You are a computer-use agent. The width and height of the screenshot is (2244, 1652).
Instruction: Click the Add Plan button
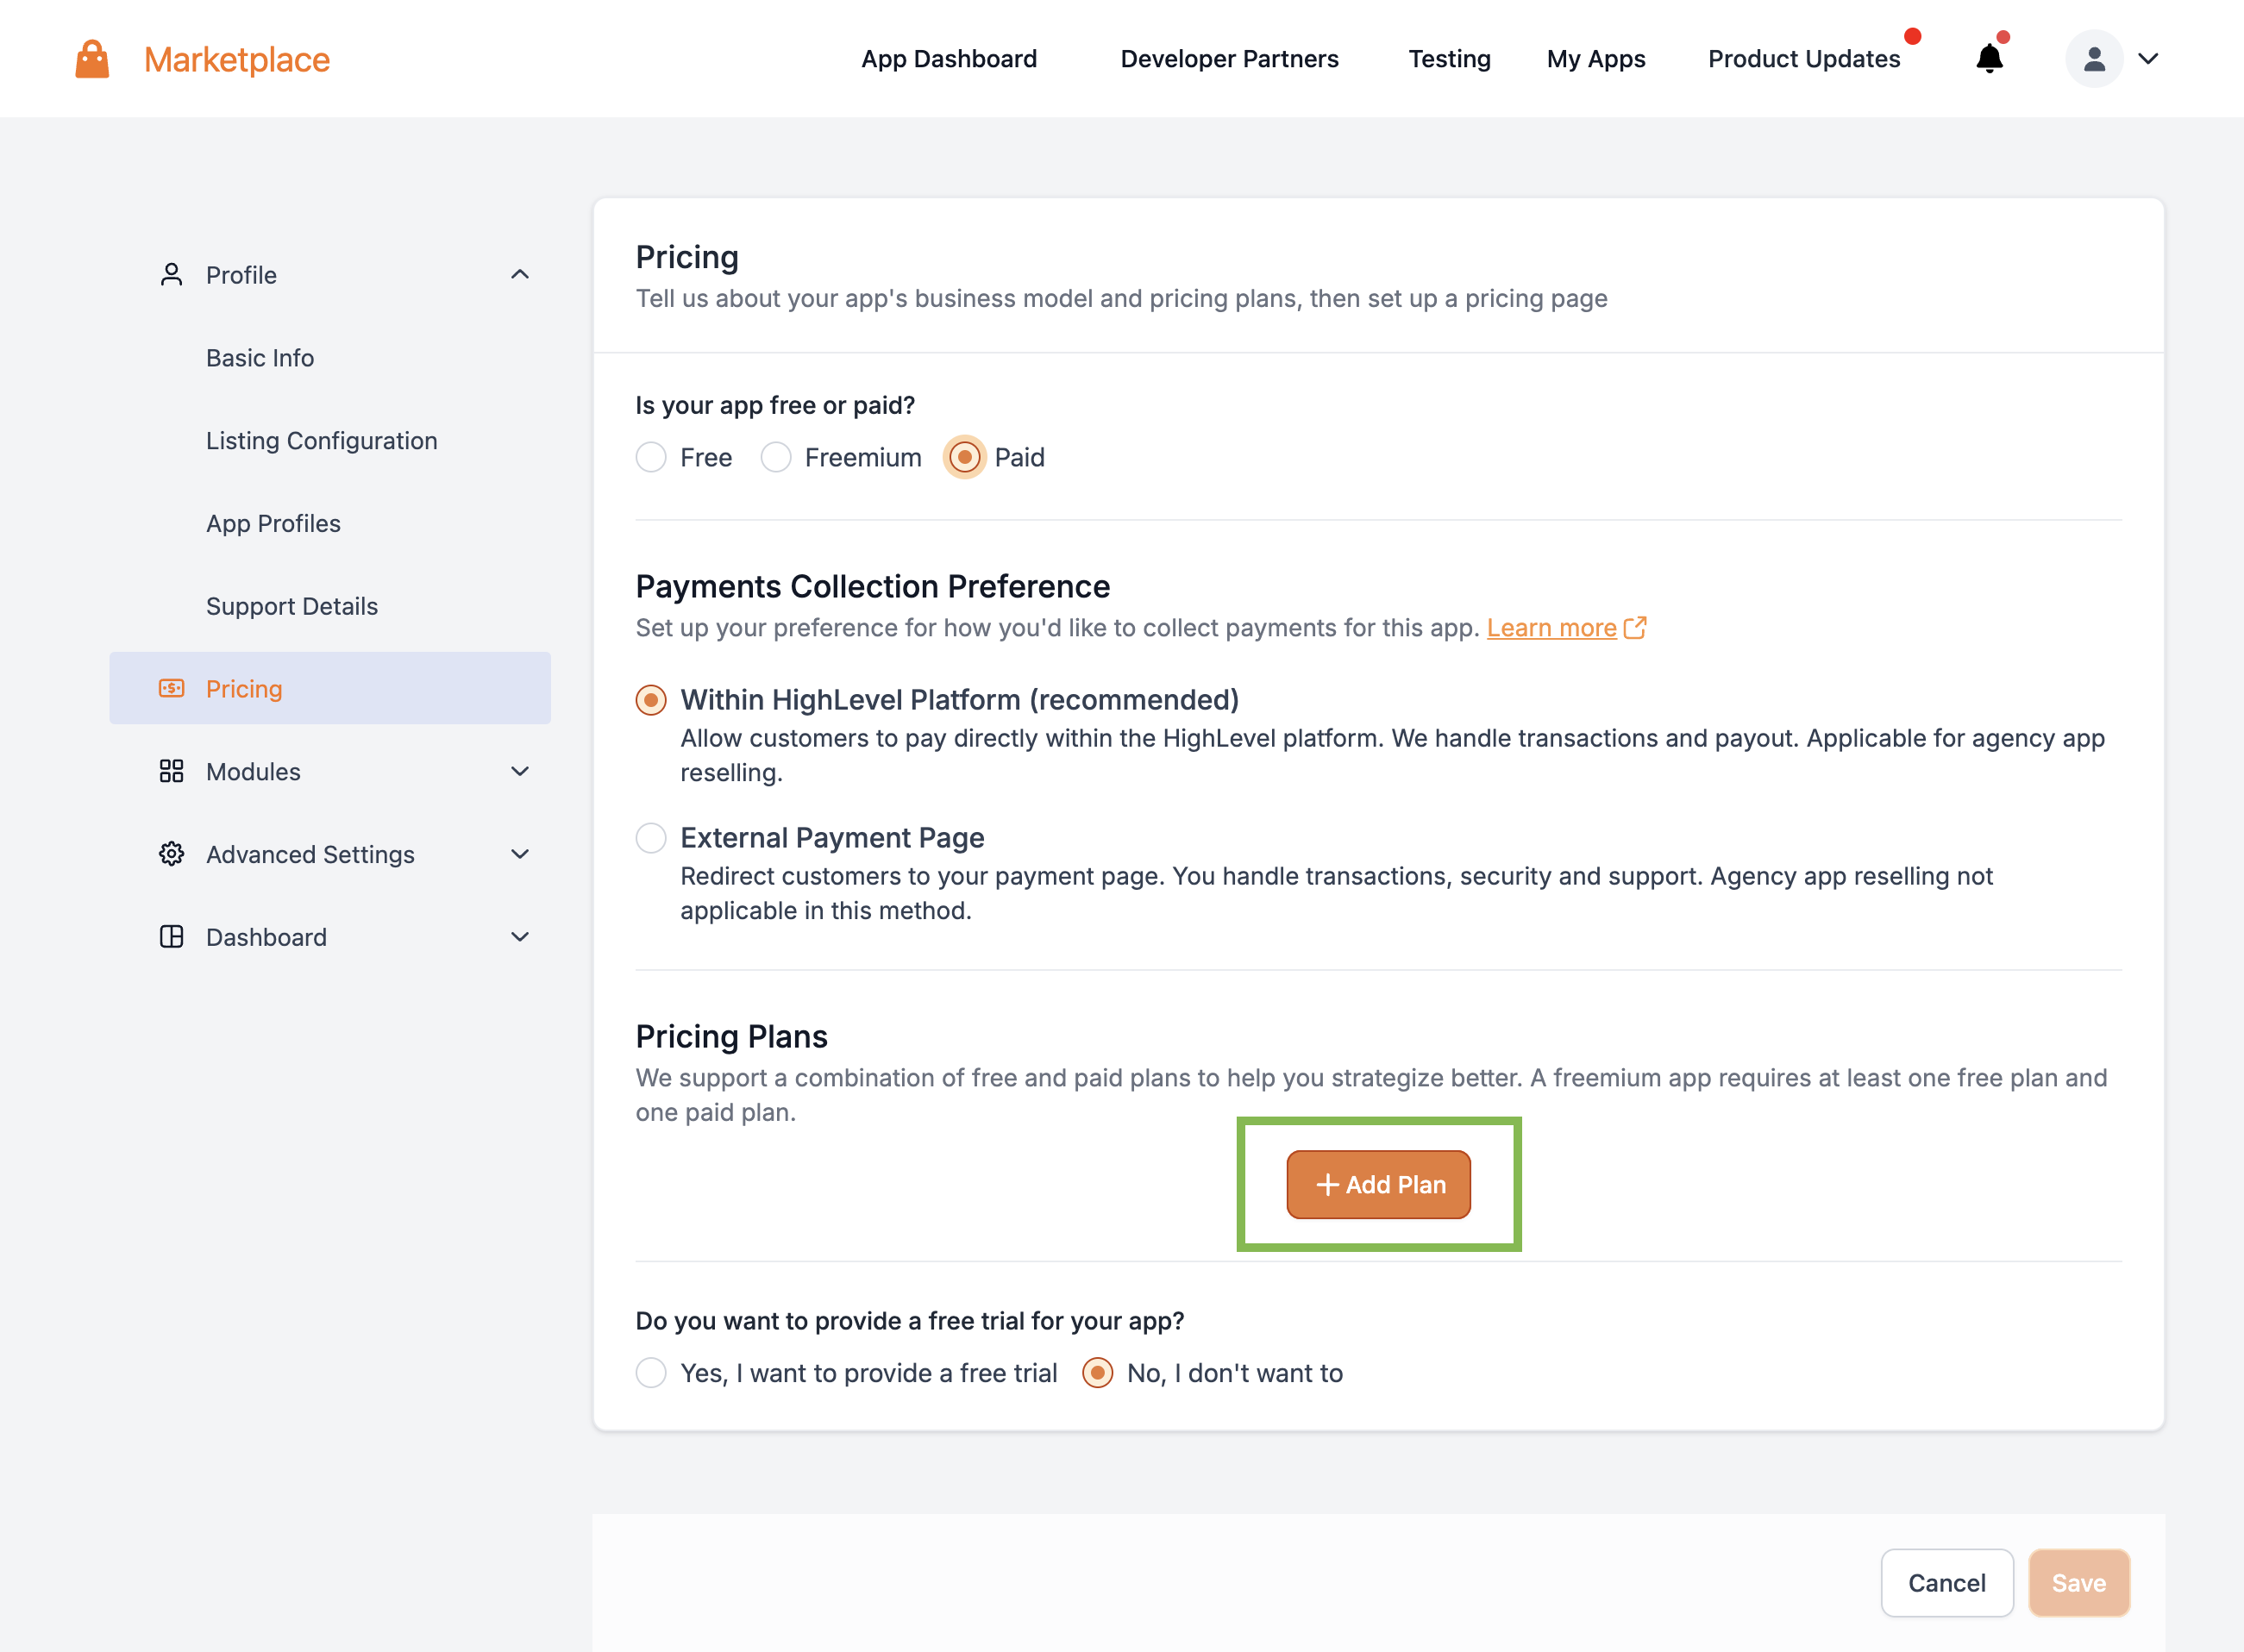[x=1378, y=1185]
